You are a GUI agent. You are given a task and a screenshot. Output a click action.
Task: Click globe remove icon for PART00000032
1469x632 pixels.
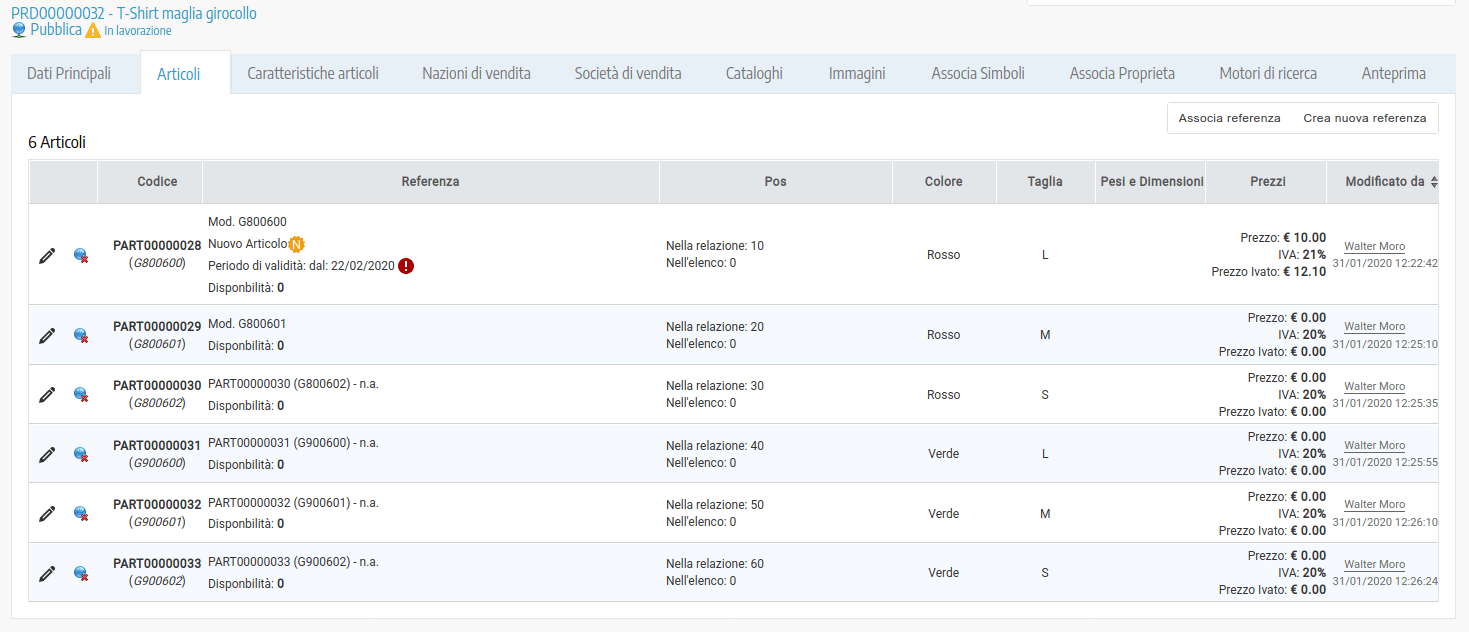(81, 514)
